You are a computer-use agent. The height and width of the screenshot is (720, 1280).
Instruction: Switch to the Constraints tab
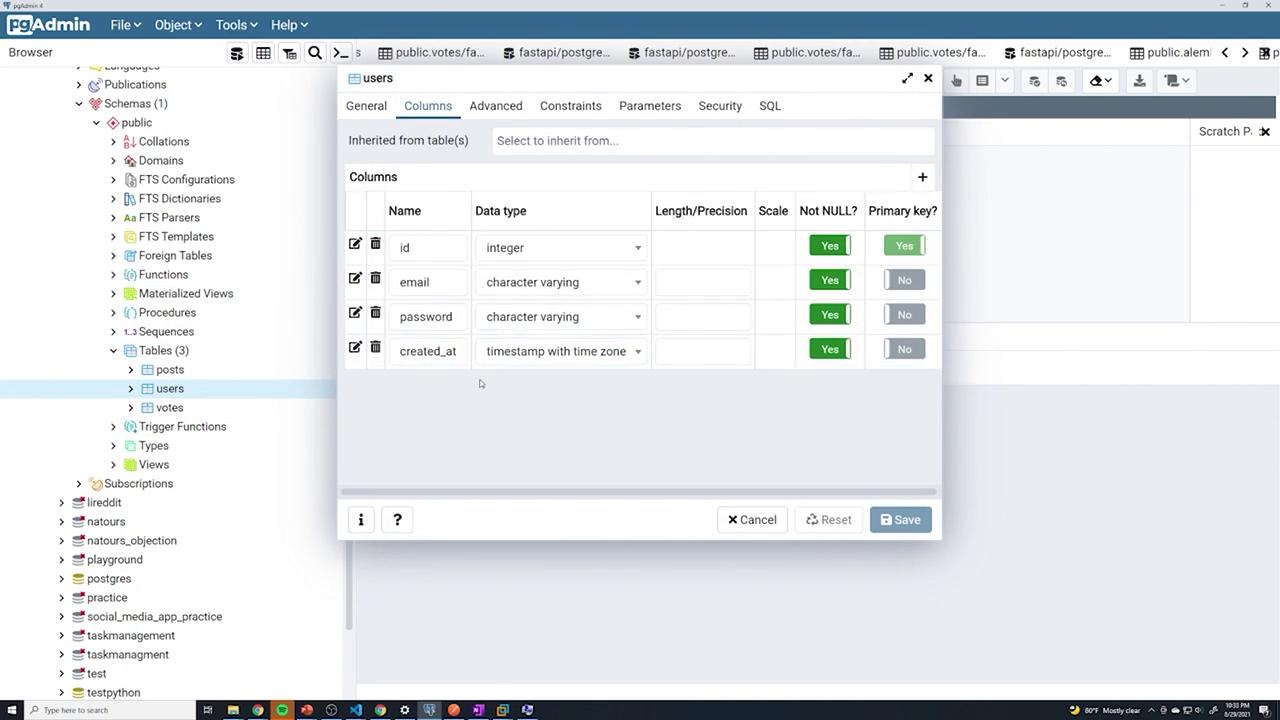571,106
